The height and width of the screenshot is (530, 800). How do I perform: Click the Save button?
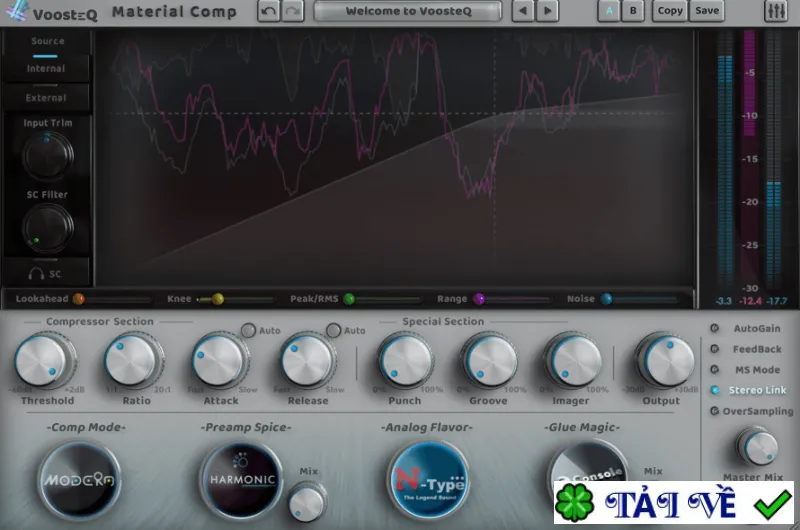(707, 11)
